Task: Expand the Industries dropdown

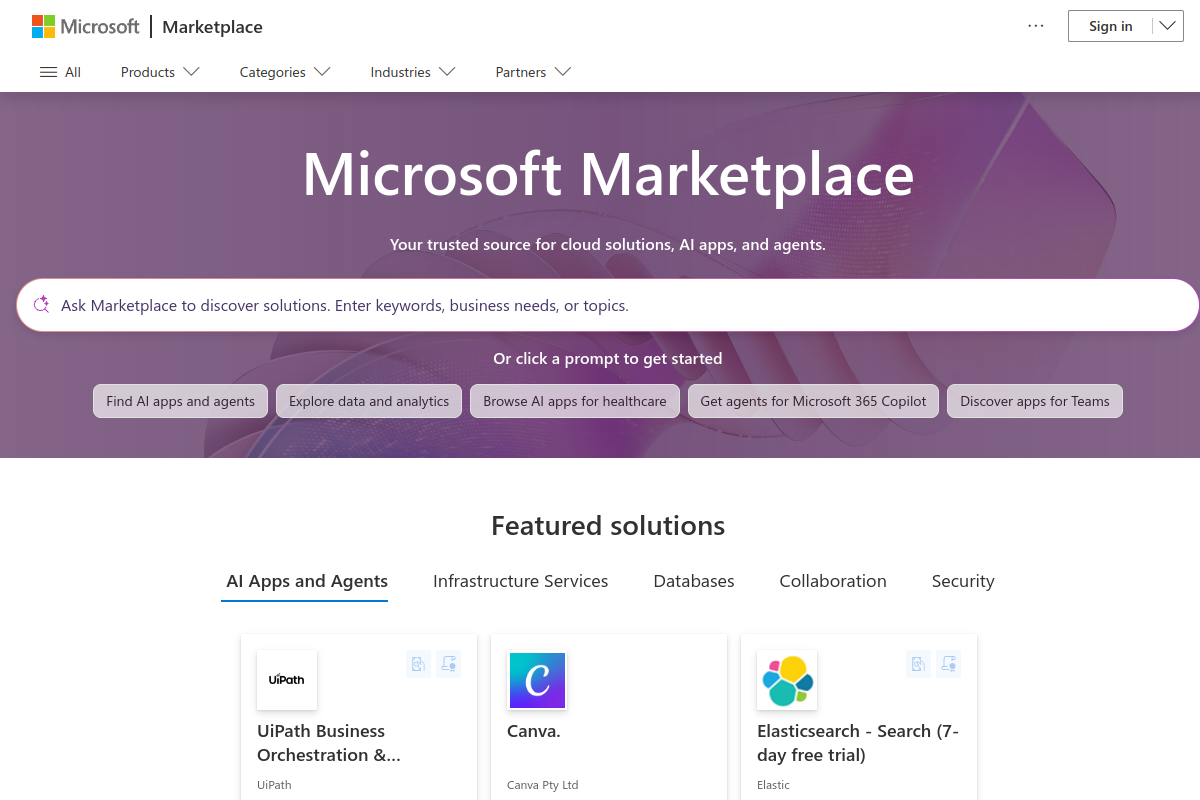Action: tap(413, 72)
